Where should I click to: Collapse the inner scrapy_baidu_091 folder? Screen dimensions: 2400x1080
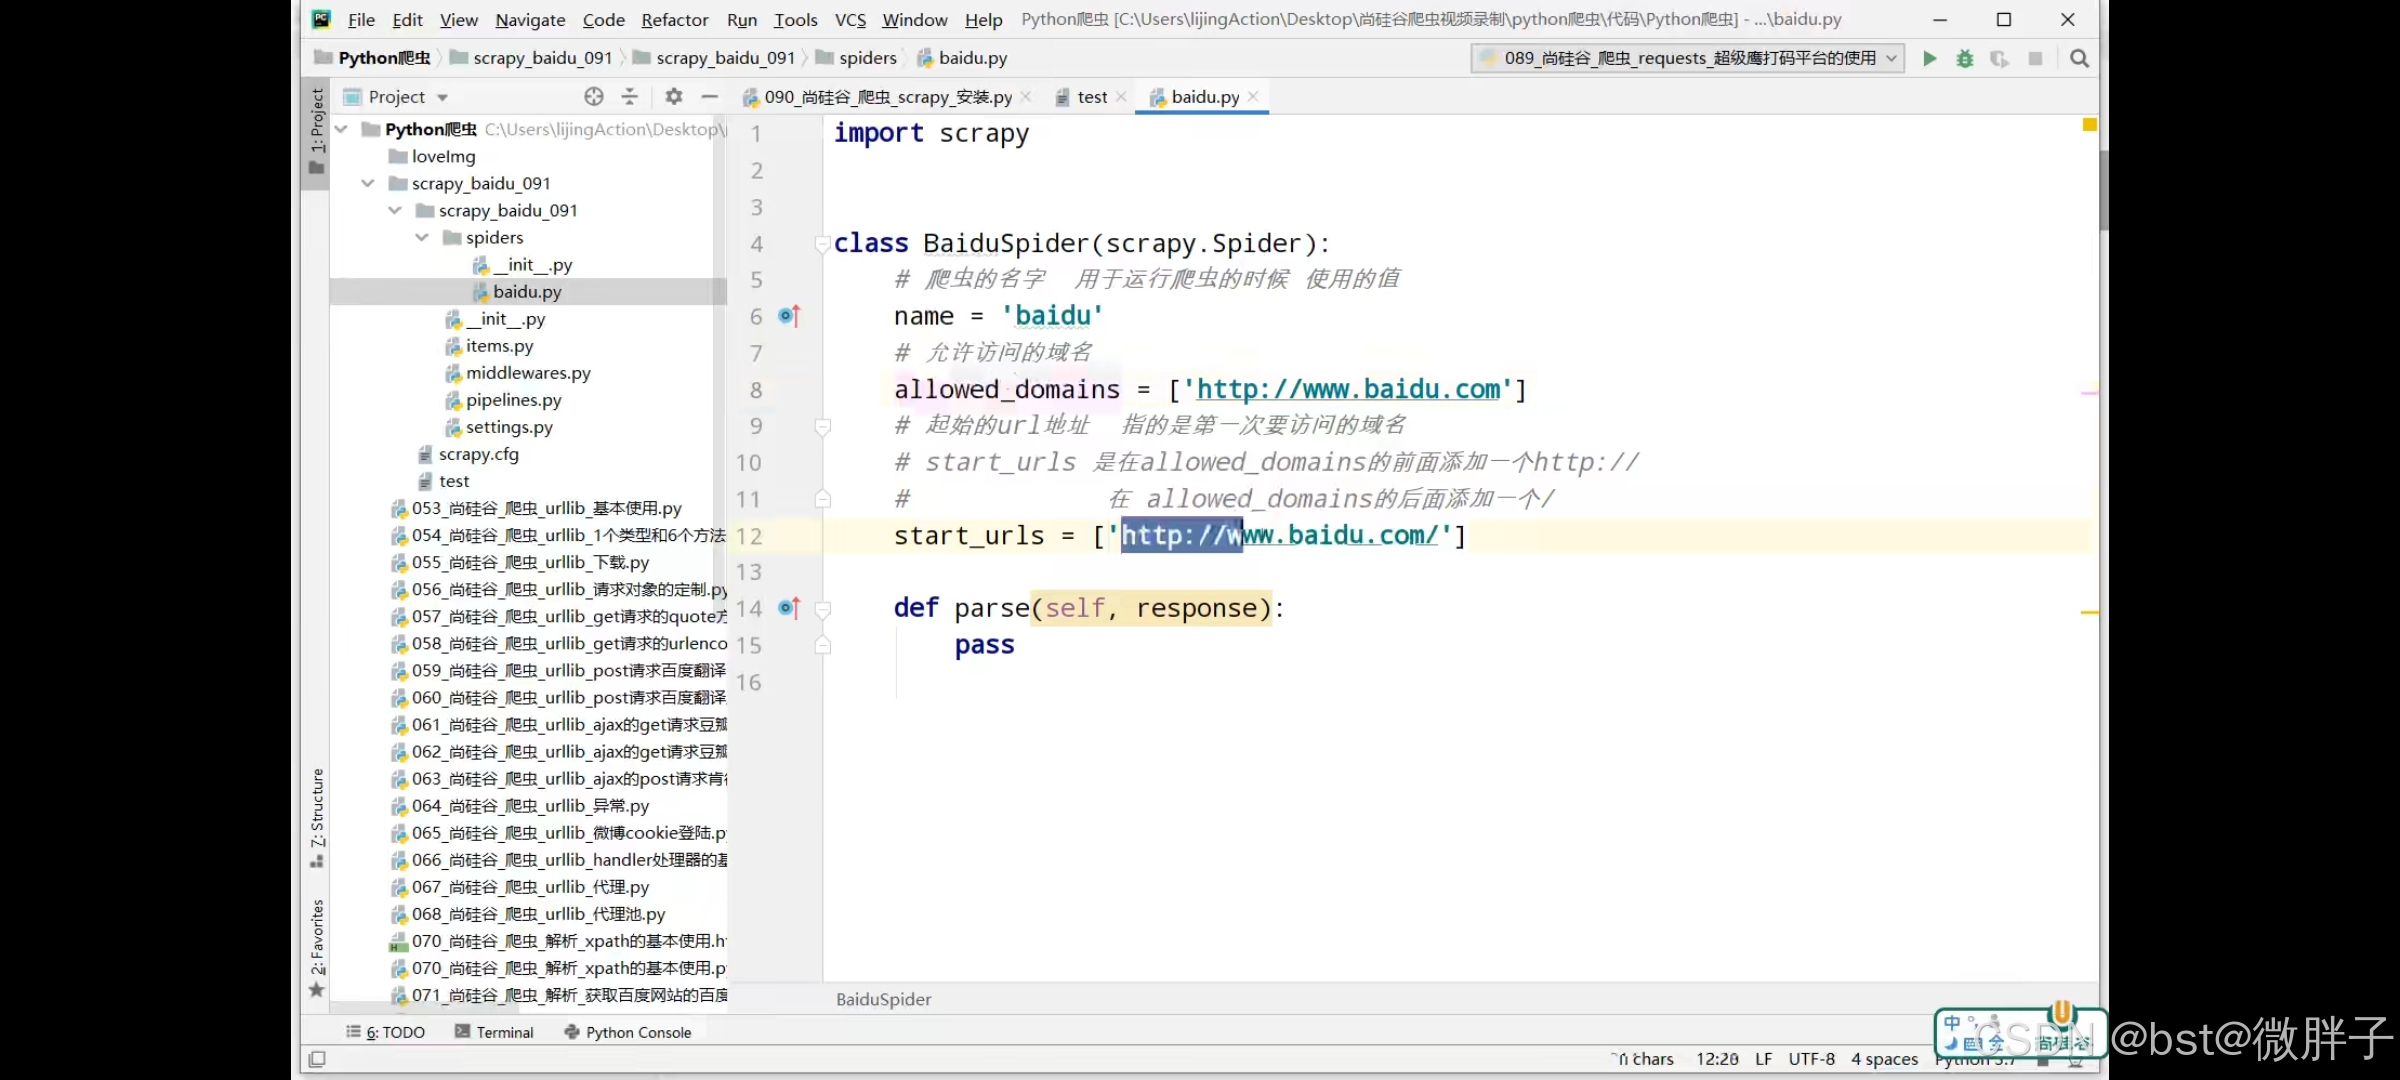(x=395, y=210)
